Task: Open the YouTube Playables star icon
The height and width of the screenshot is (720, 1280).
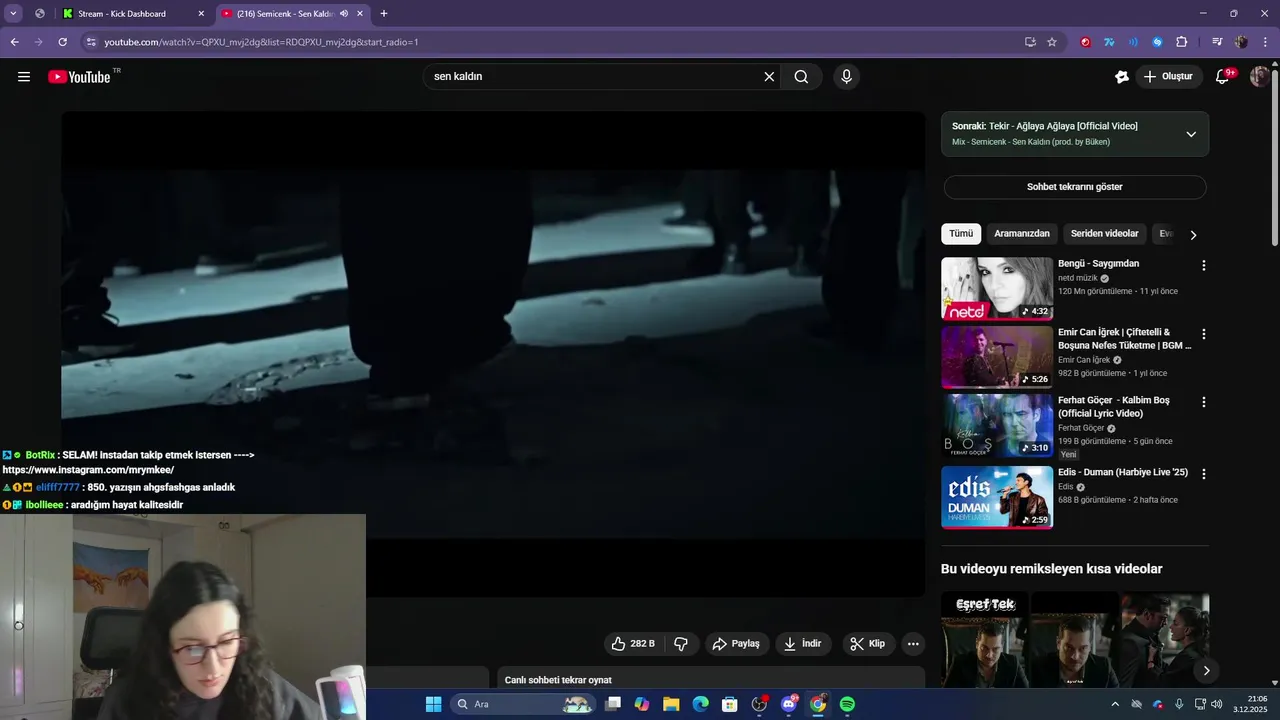Action: pyautogui.click(x=1122, y=77)
